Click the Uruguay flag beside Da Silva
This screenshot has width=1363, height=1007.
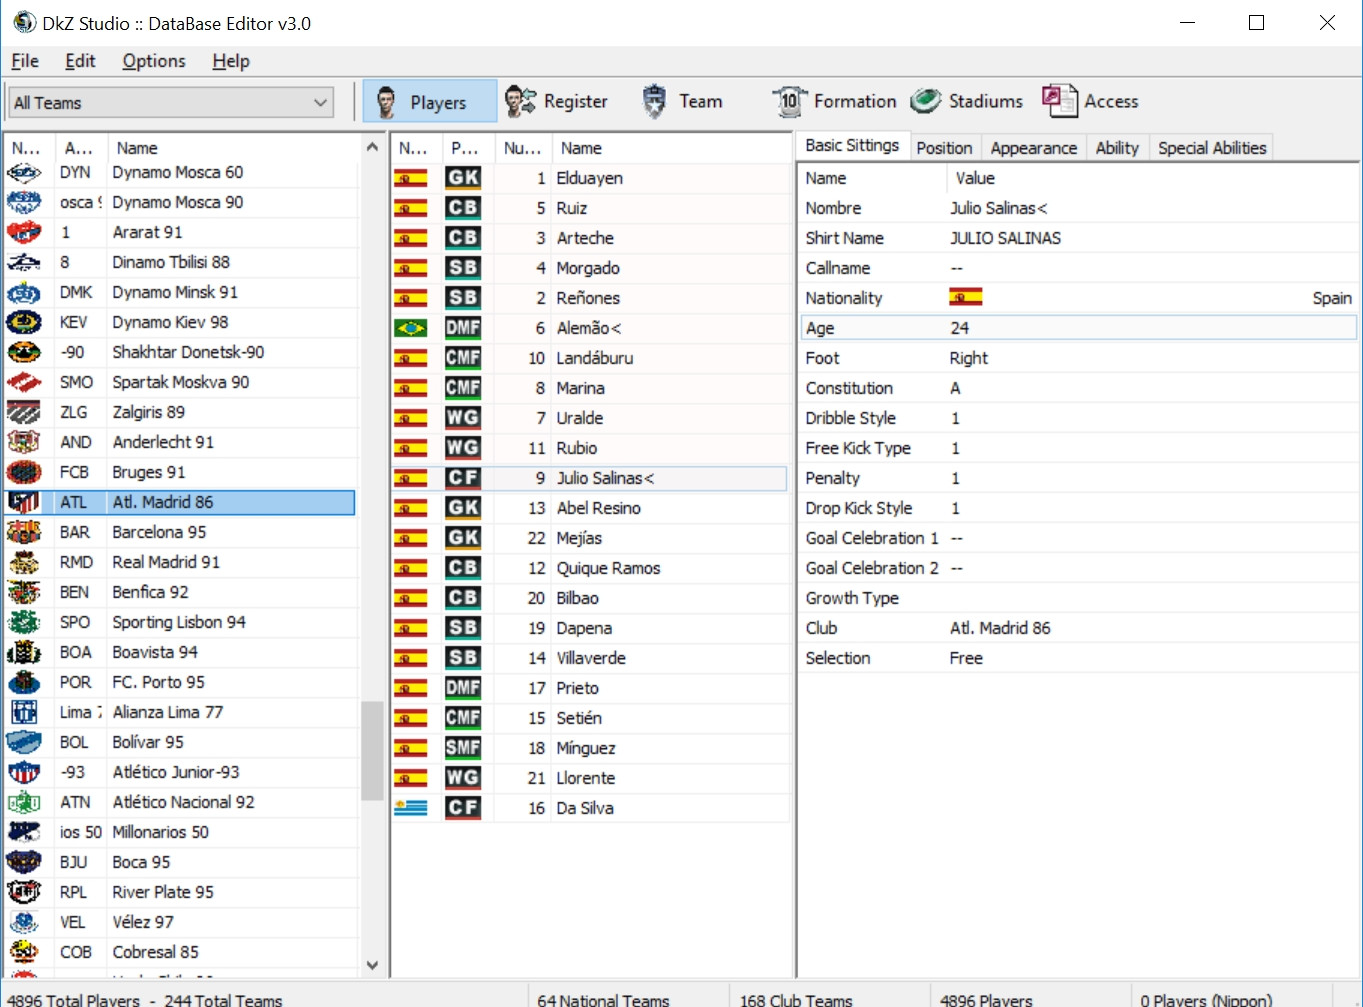[411, 808]
